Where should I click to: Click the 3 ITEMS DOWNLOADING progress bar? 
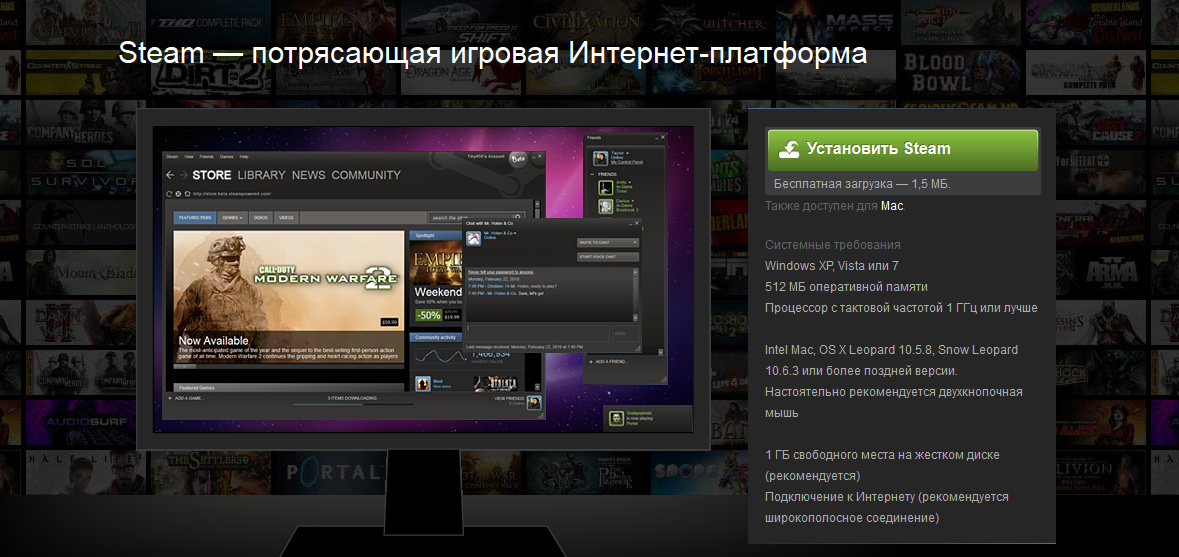tap(353, 404)
